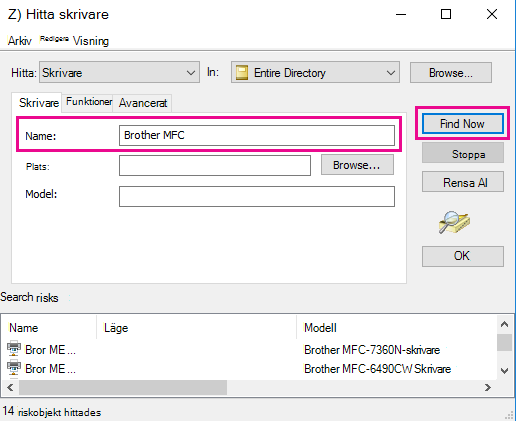This screenshot has width=516, height=421.
Task: Click the horizontal scrollbar thumb
Action: click(x=123, y=387)
